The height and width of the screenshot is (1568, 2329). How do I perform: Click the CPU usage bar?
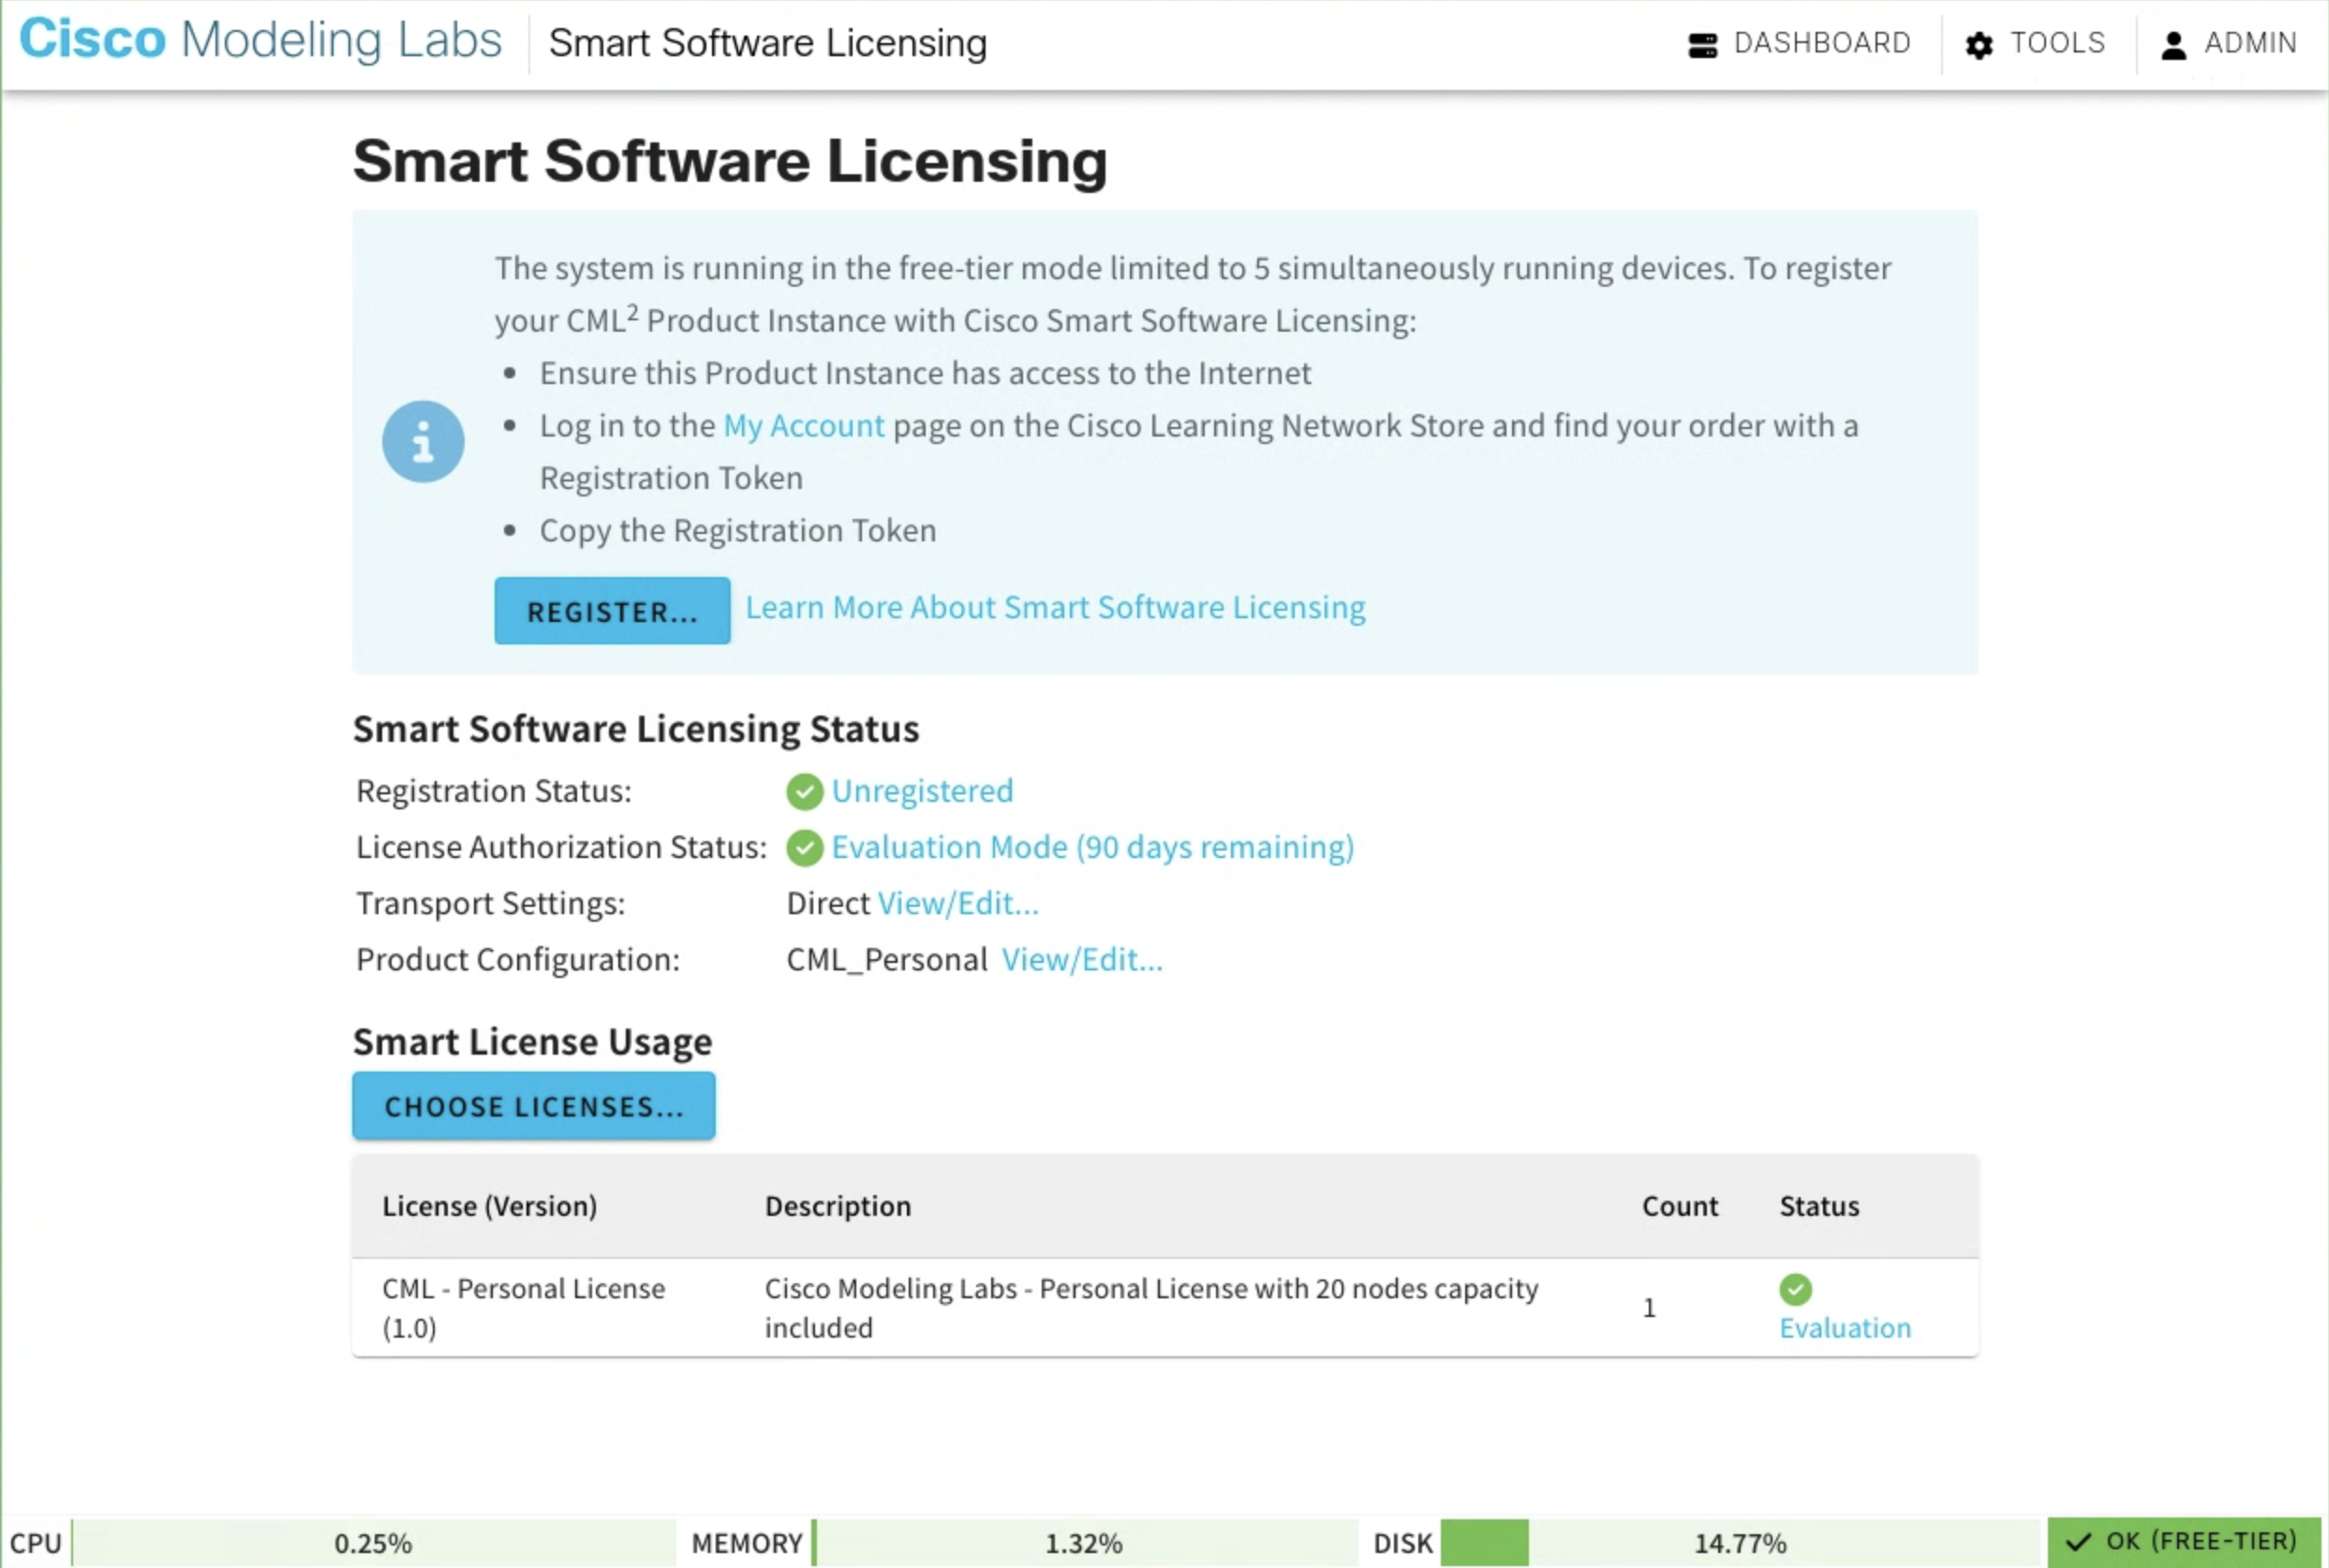click(x=372, y=1542)
